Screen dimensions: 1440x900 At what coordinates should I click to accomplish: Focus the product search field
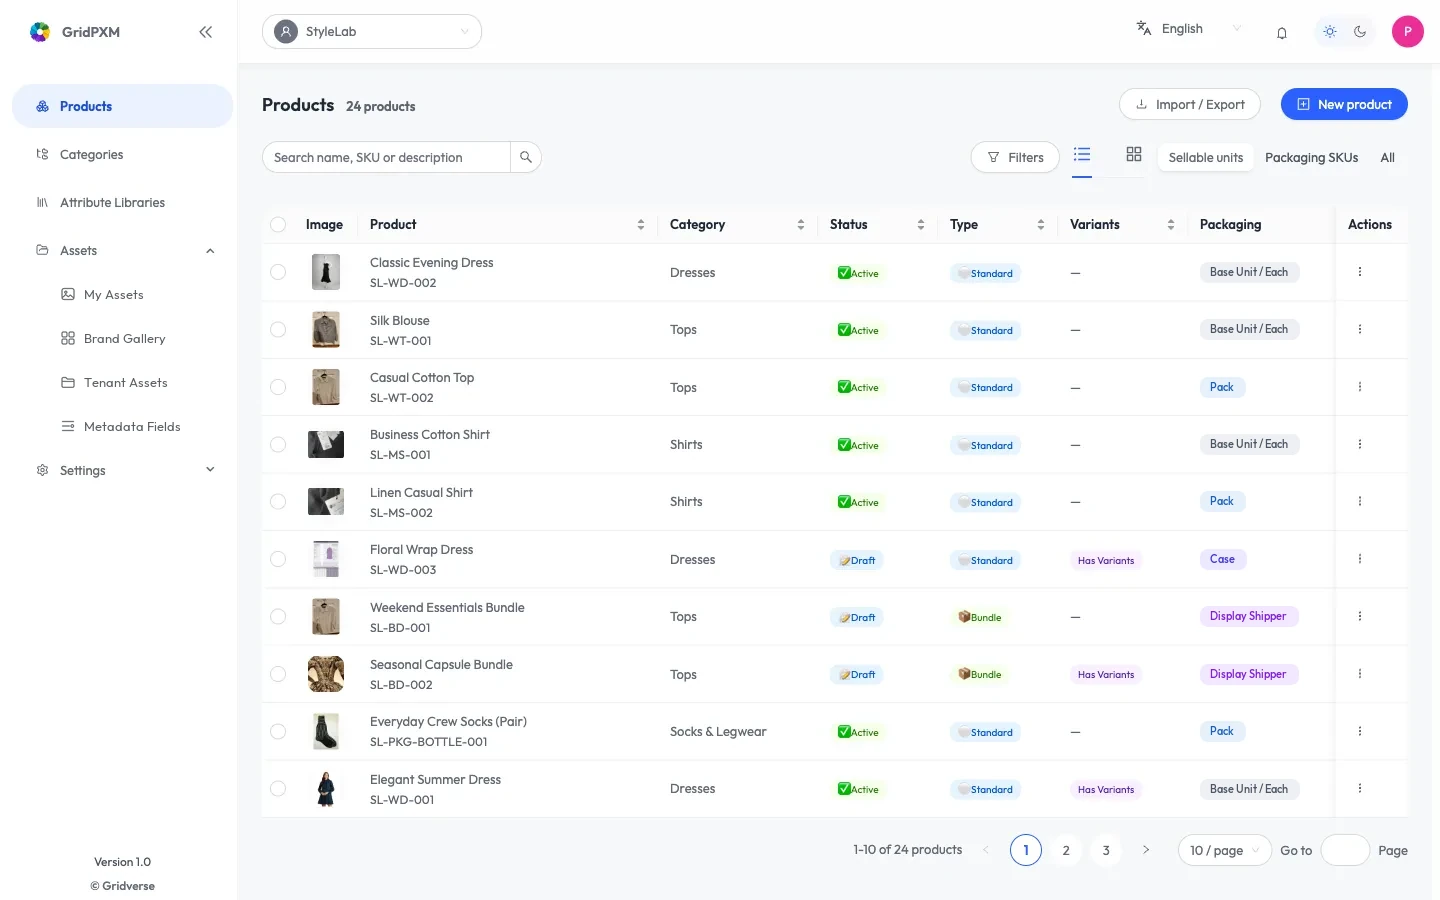[x=386, y=157]
